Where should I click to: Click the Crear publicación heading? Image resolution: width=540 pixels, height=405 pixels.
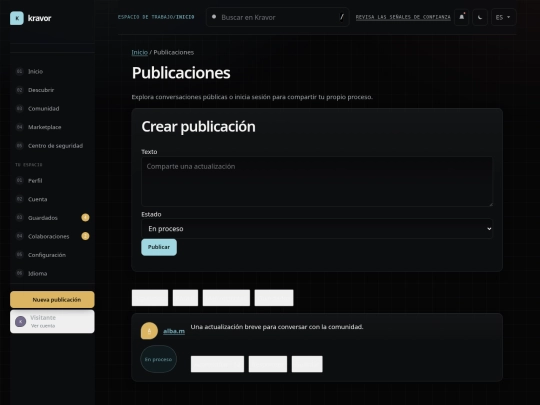[199, 126]
